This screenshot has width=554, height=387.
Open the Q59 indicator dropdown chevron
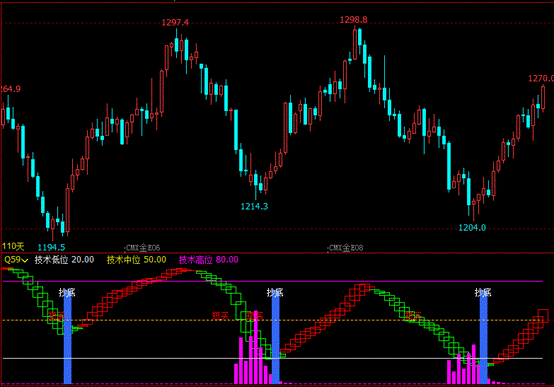point(25,260)
